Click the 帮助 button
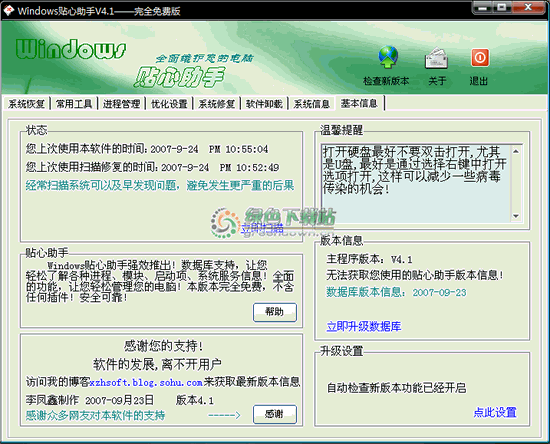This screenshot has height=444, width=550. point(275,312)
